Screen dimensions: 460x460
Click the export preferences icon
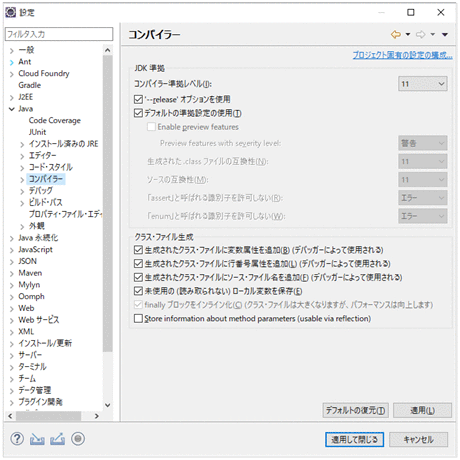[x=57, y=439]
